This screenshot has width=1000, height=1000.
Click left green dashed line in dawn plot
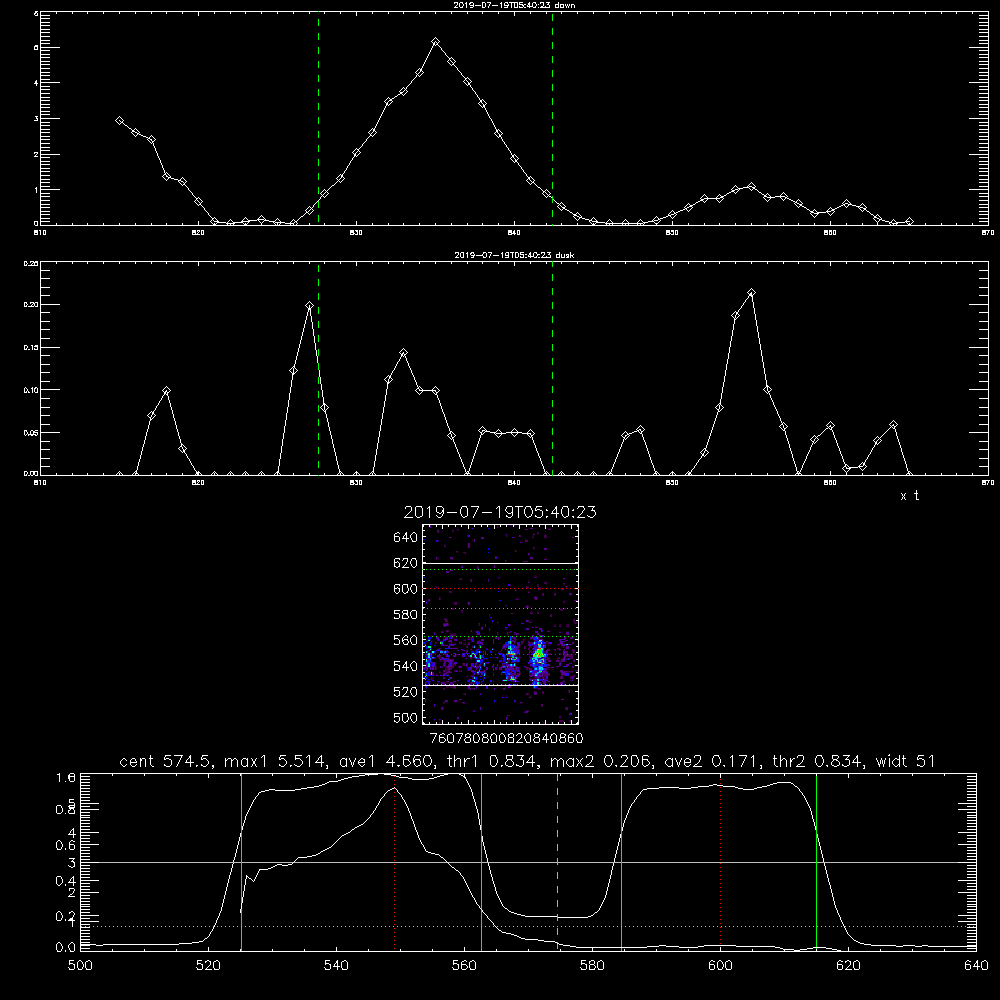tap(318, 118)
